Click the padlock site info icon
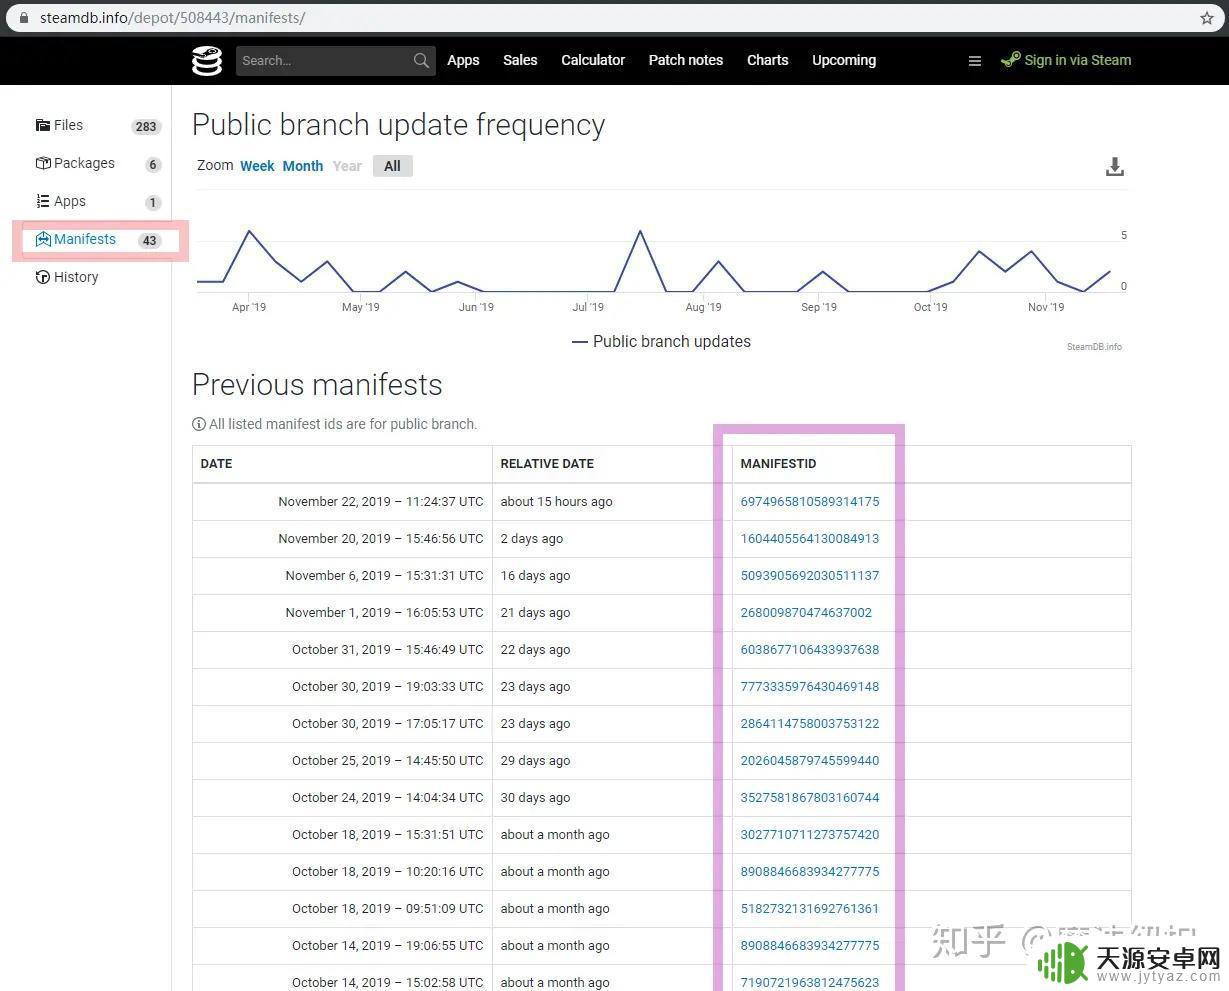Viewport: 1229px width, 991px height. [24, 18]
